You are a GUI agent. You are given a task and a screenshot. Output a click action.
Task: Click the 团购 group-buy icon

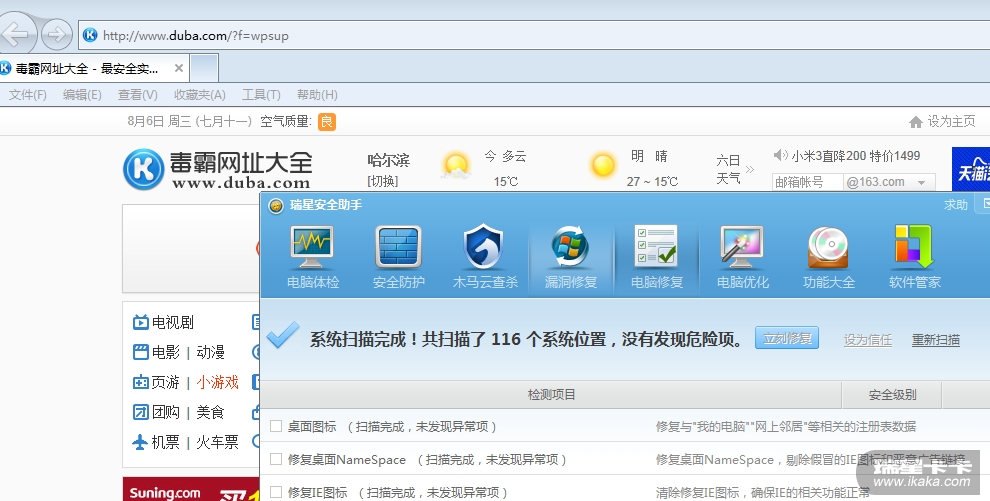click(x=140, y=412)
